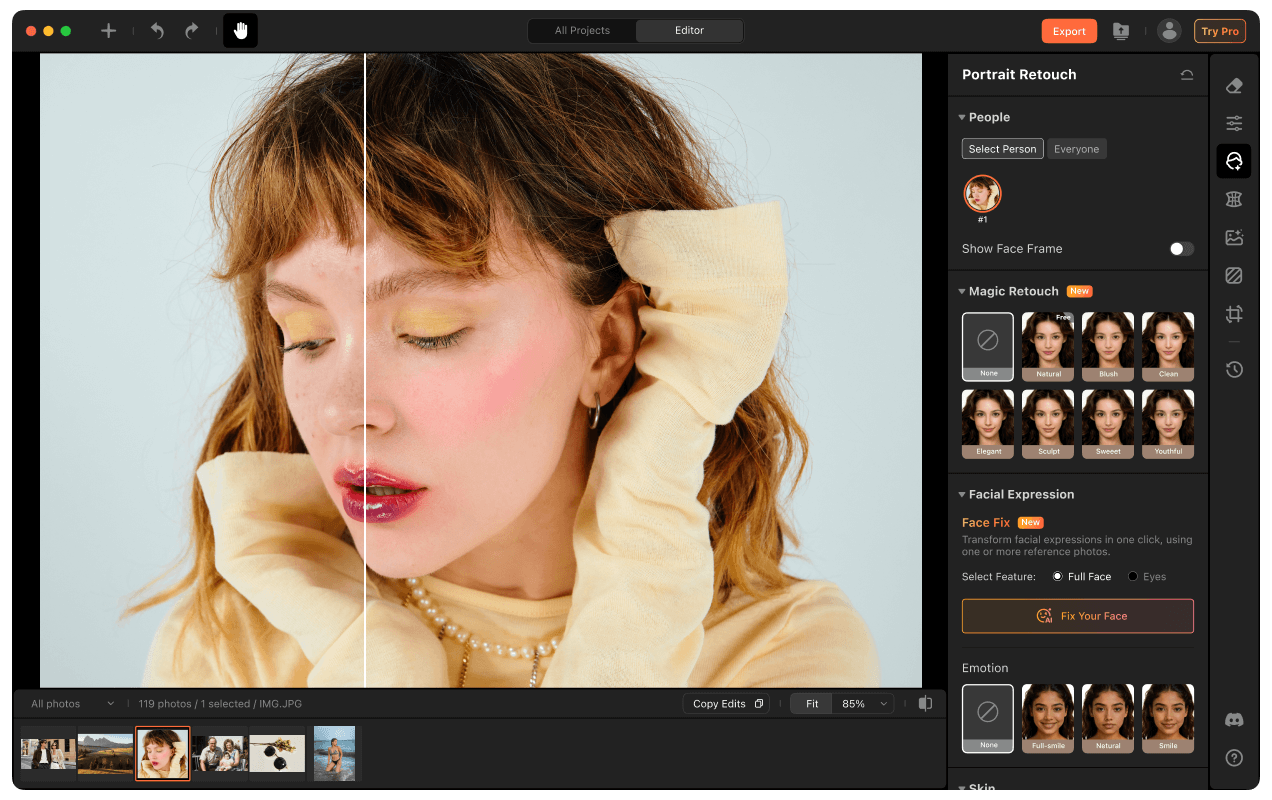Apply the Natural Magic Retouch preset
Image resolution: width=1272 pixels, height=800 pixels.
tap(1048, 347)
